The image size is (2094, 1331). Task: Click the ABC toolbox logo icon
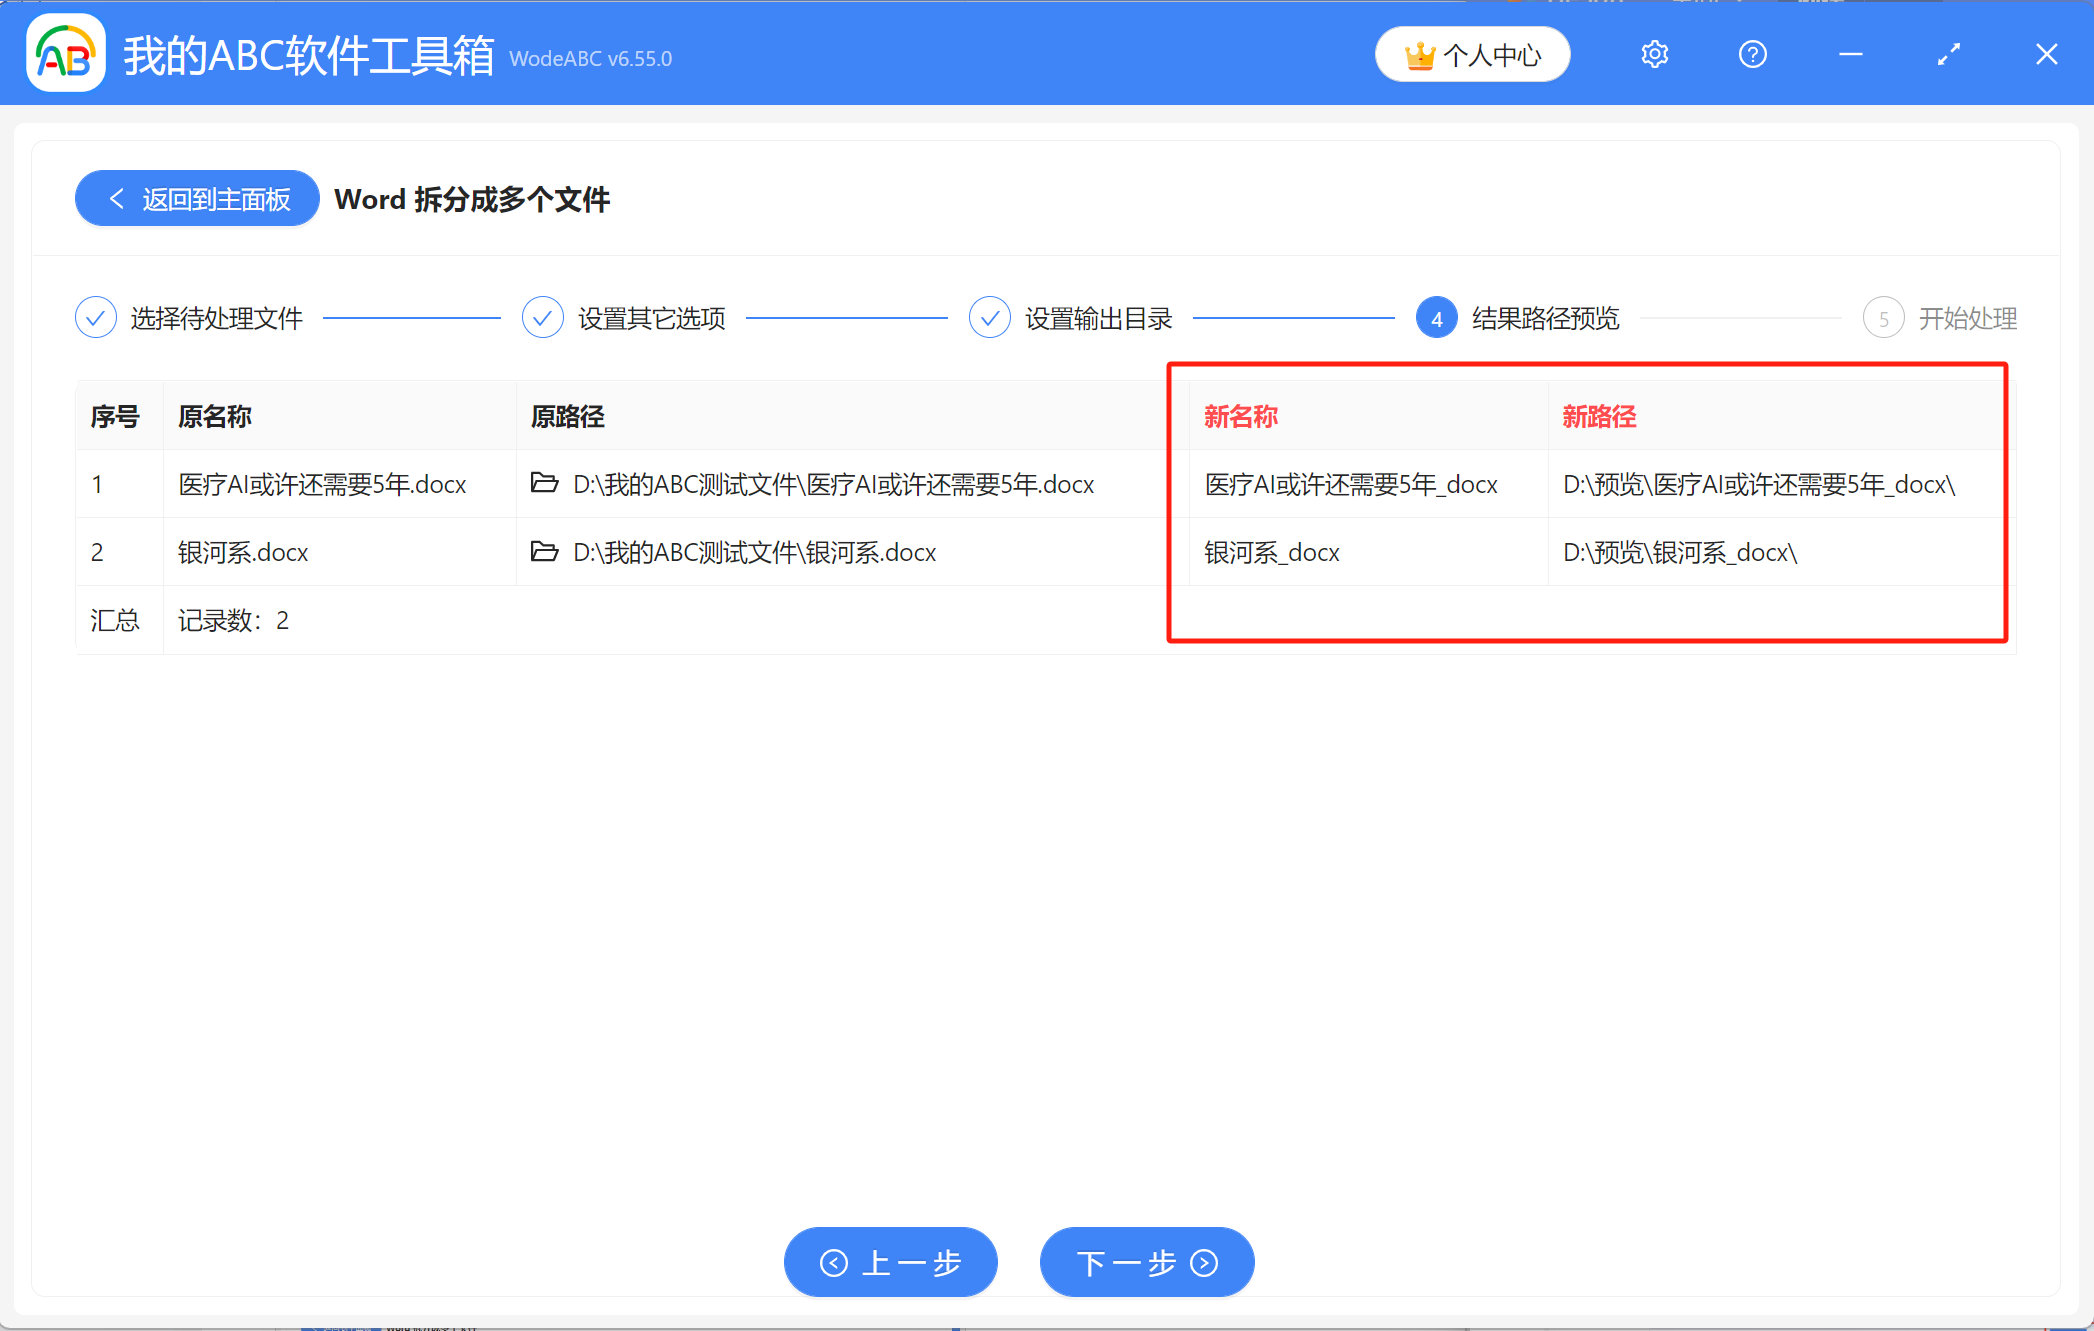(x=64, y=53)
